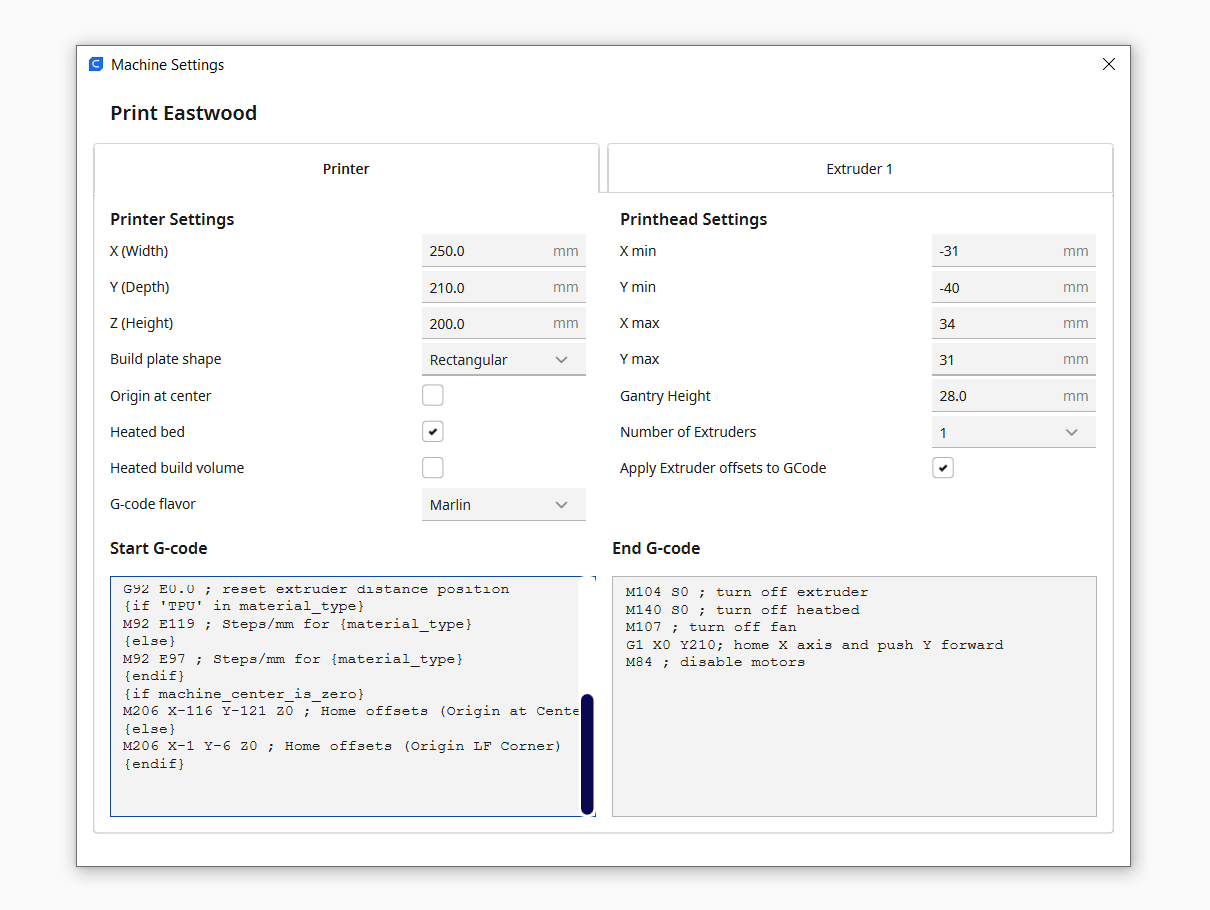Click the 'Printer Settings' heading
This screenshot has width=1210, height=910.
[172, 219]
